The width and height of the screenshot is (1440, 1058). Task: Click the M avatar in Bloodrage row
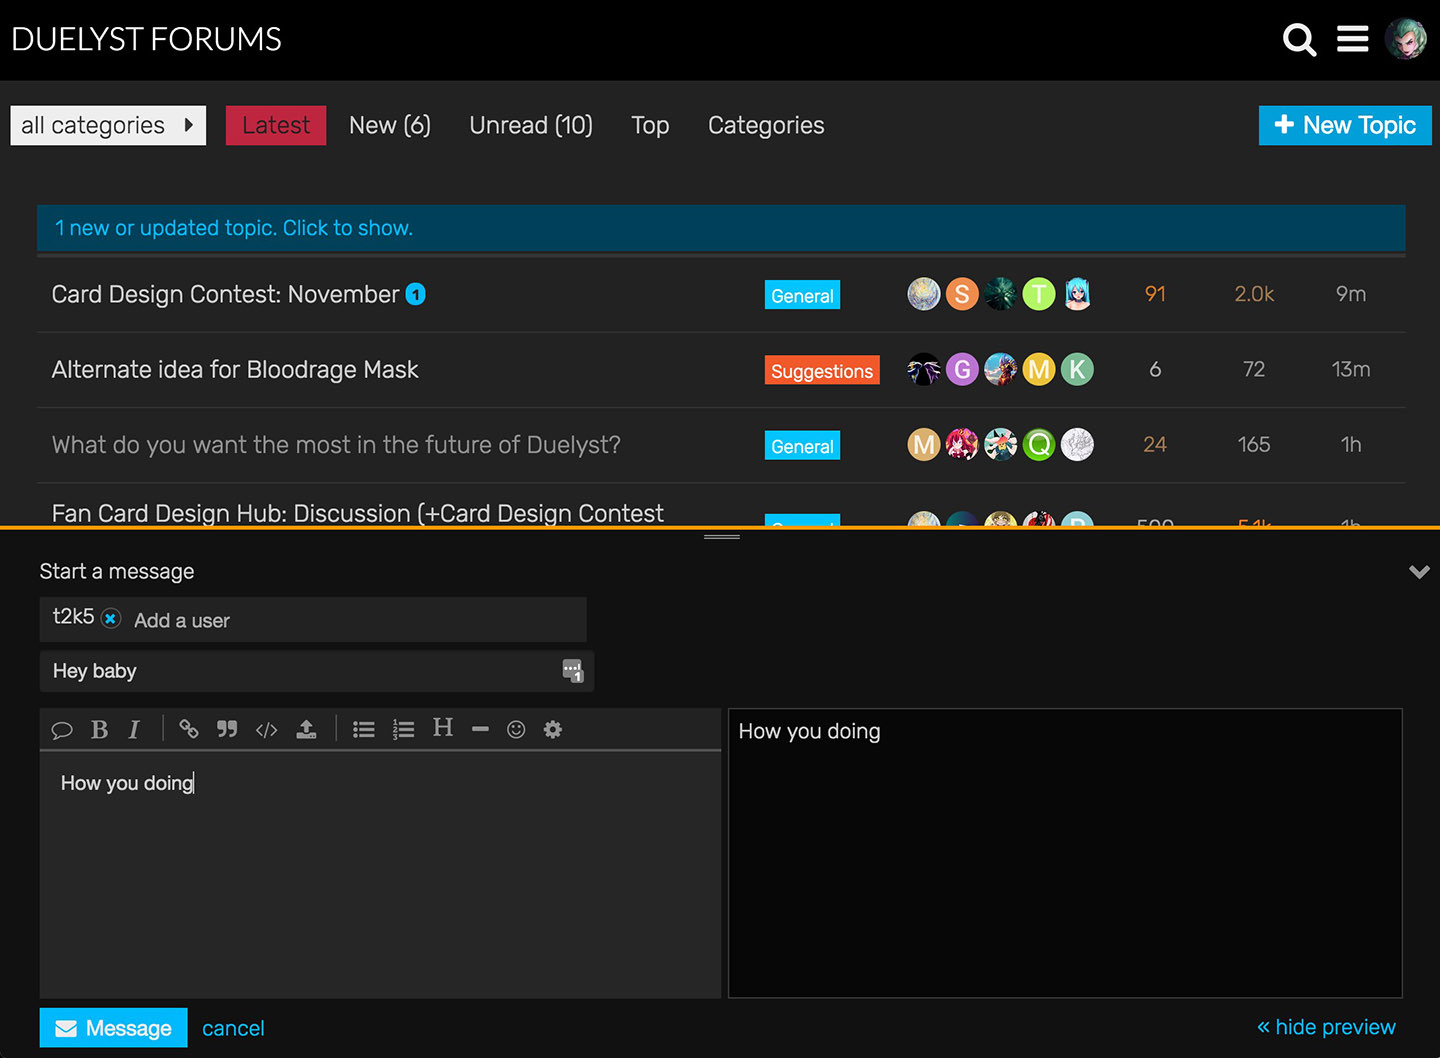pyautogui.click(x=1039, y=369)
